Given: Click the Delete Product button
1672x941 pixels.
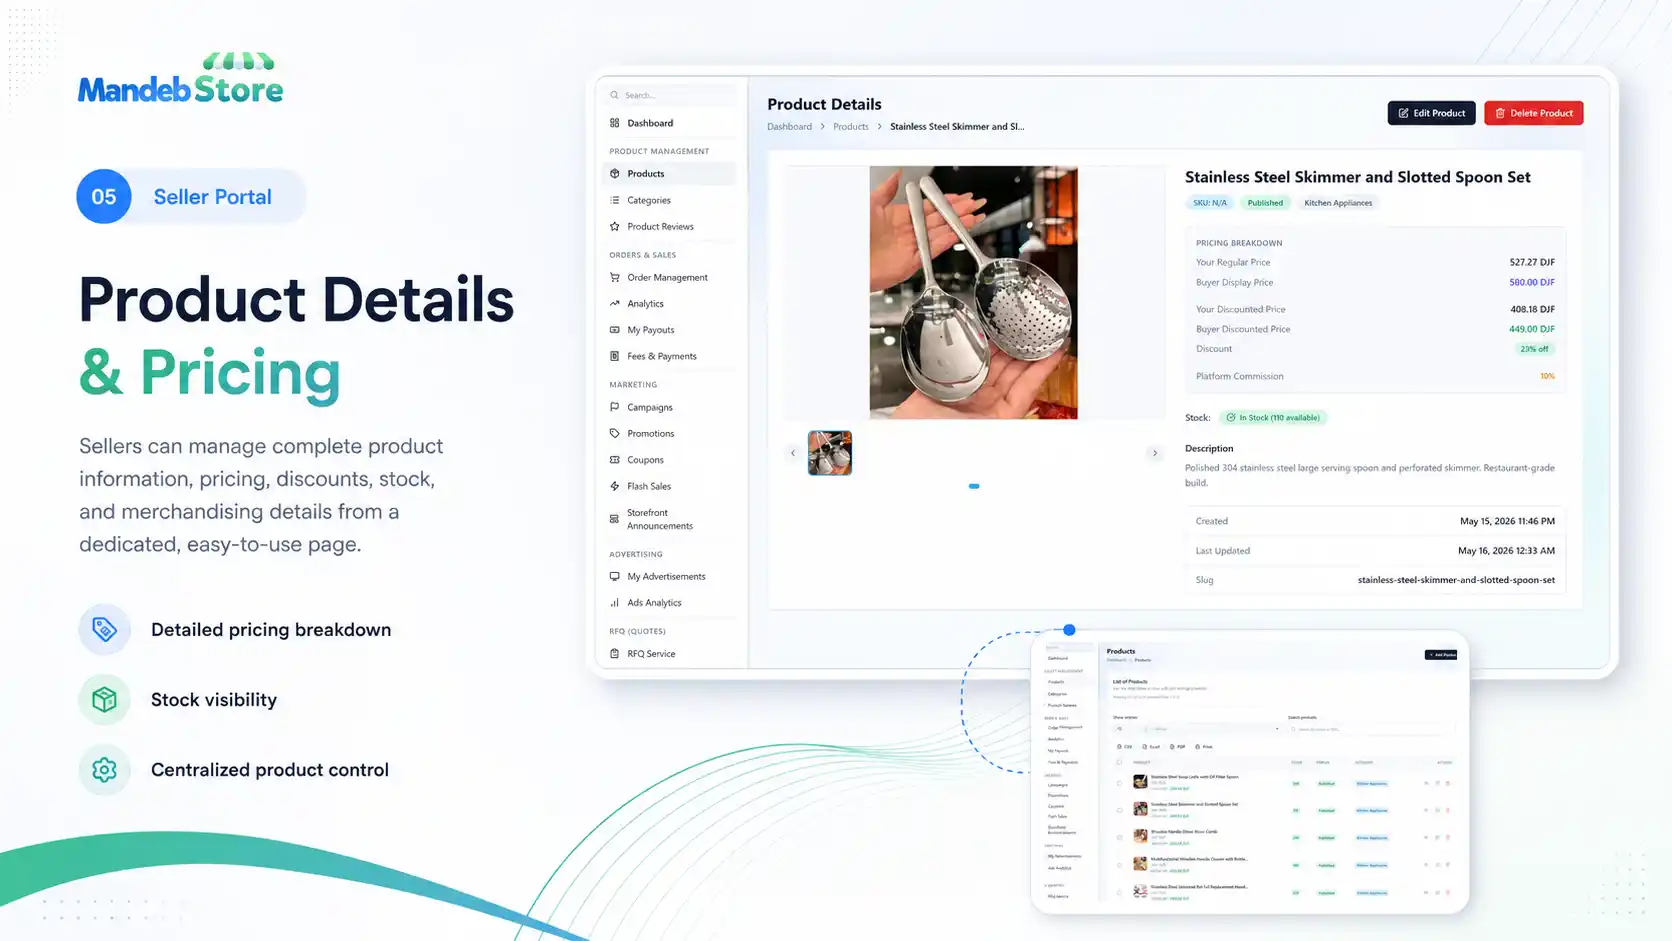Looking at the screenshot, I should tap(1533, 113).
